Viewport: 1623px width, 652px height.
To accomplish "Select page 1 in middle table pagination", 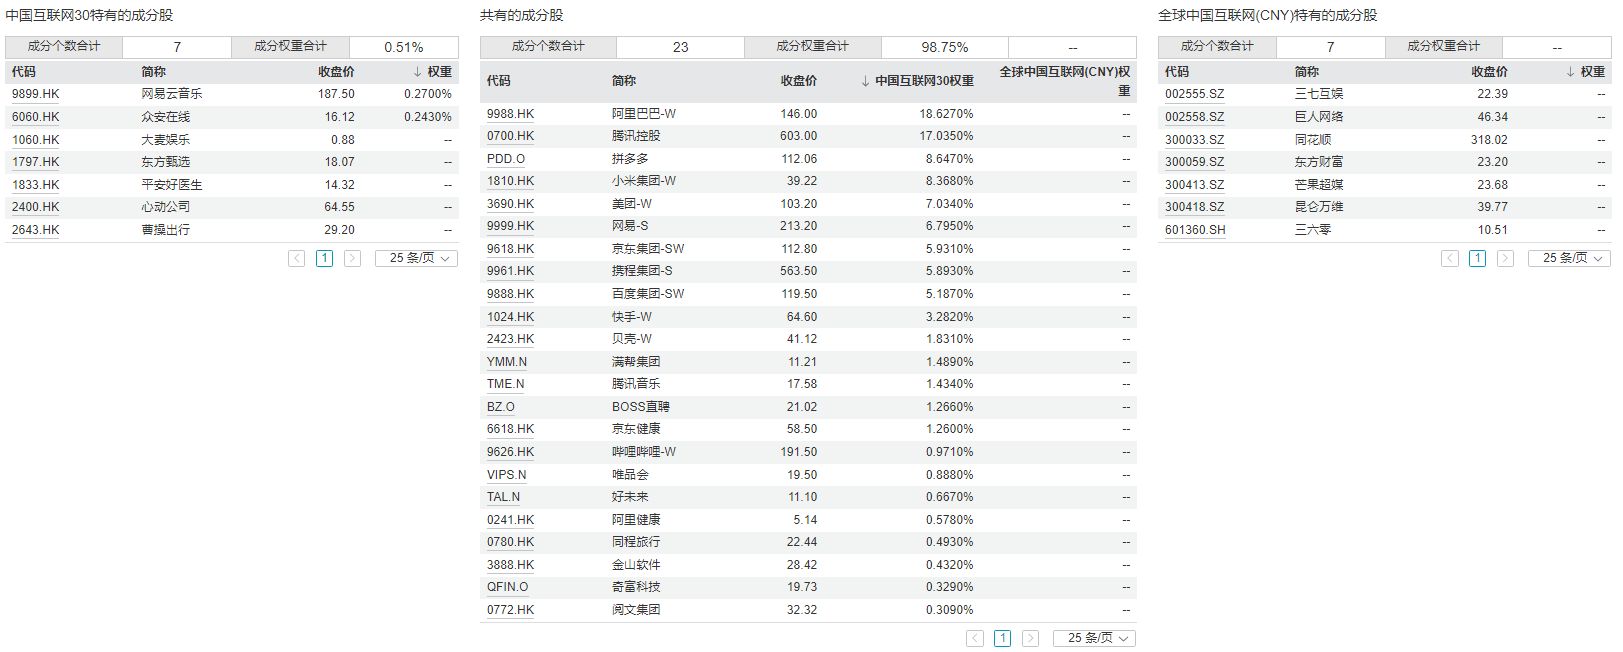I will (1002, 638).
